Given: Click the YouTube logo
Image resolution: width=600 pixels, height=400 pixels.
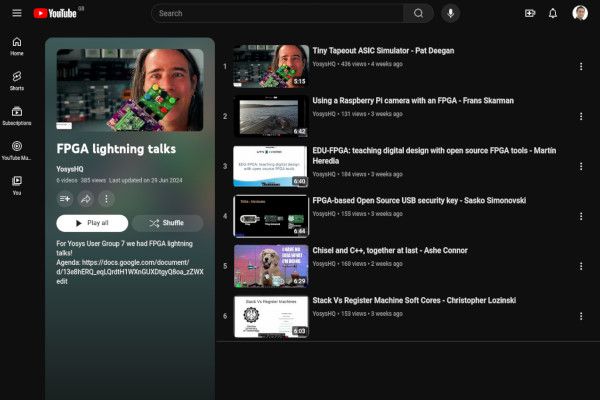Looking at the screenshot, I should click(x=58, y=13).
